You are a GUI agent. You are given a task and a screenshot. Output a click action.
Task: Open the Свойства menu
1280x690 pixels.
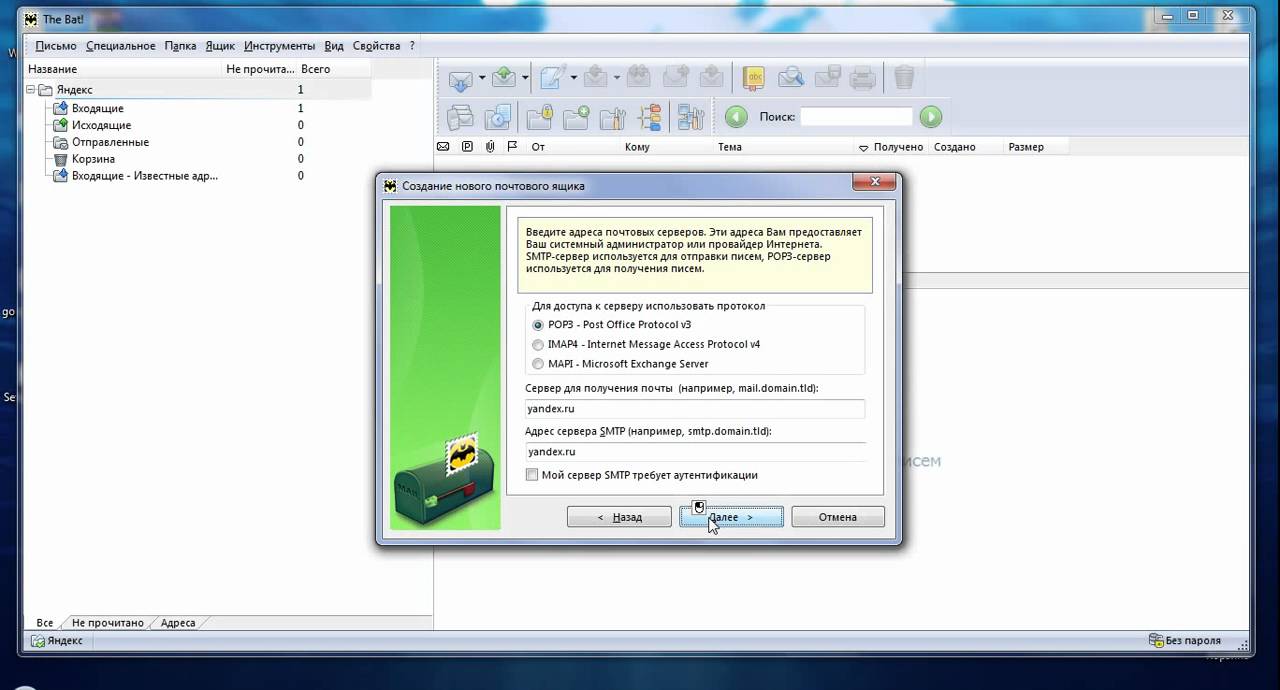[x=377, y=46]
